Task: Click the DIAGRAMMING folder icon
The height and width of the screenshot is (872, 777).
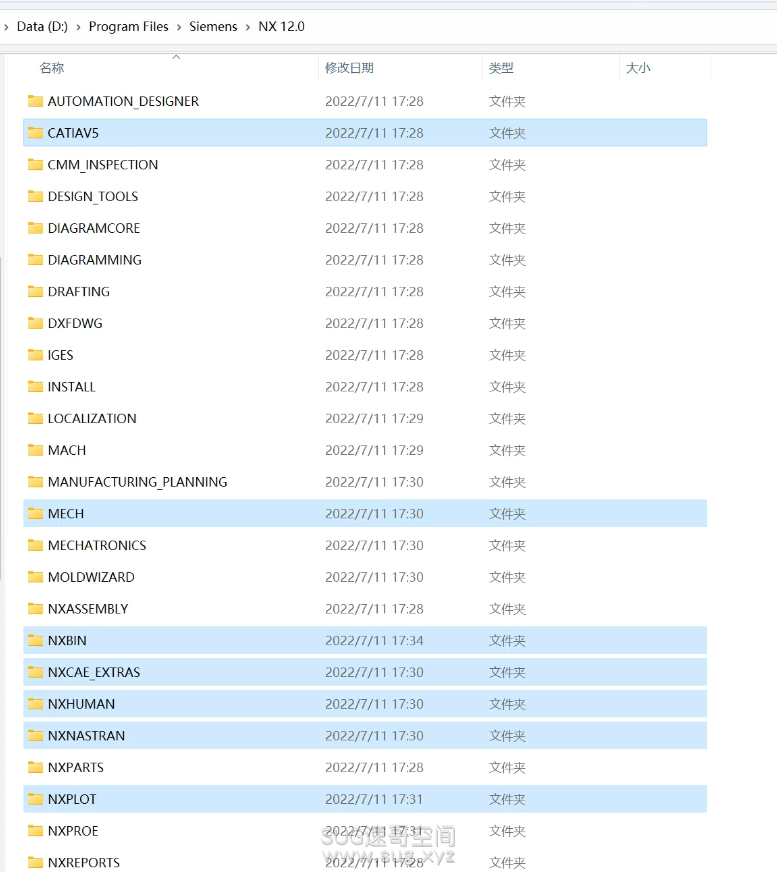Action: (36, 260)
